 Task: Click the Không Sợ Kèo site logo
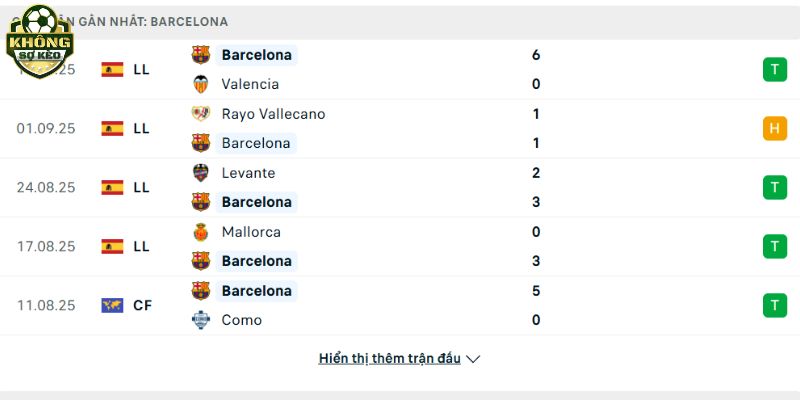point(40,42)
